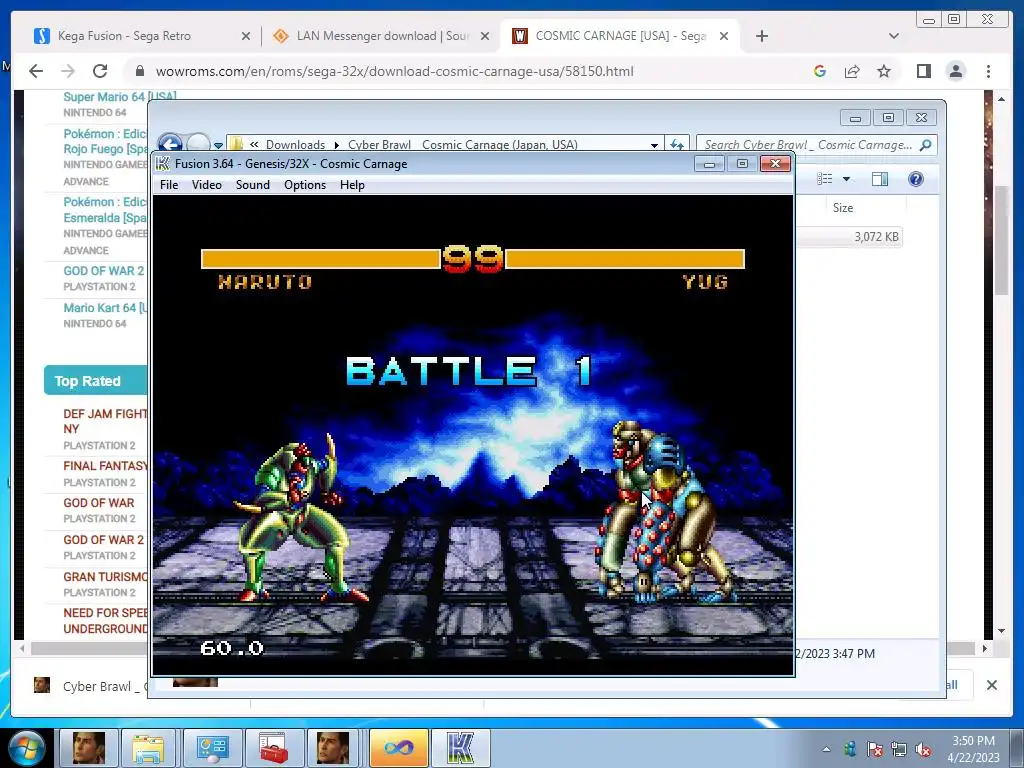
Task: Open red toolbox taskbar icon
Action: (x=274, y=748)
